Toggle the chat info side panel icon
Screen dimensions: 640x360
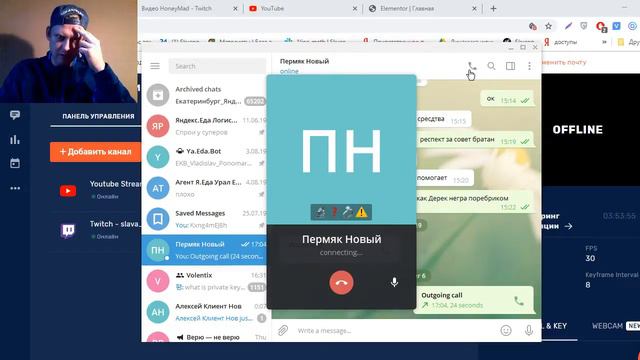pos(510,66)
